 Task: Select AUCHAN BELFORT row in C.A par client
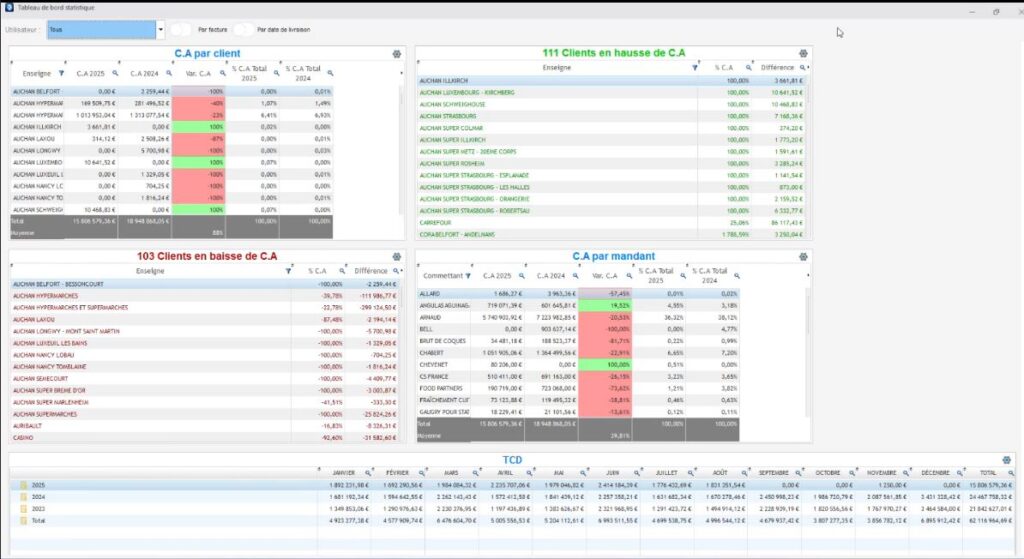click(x=172, y=91)
